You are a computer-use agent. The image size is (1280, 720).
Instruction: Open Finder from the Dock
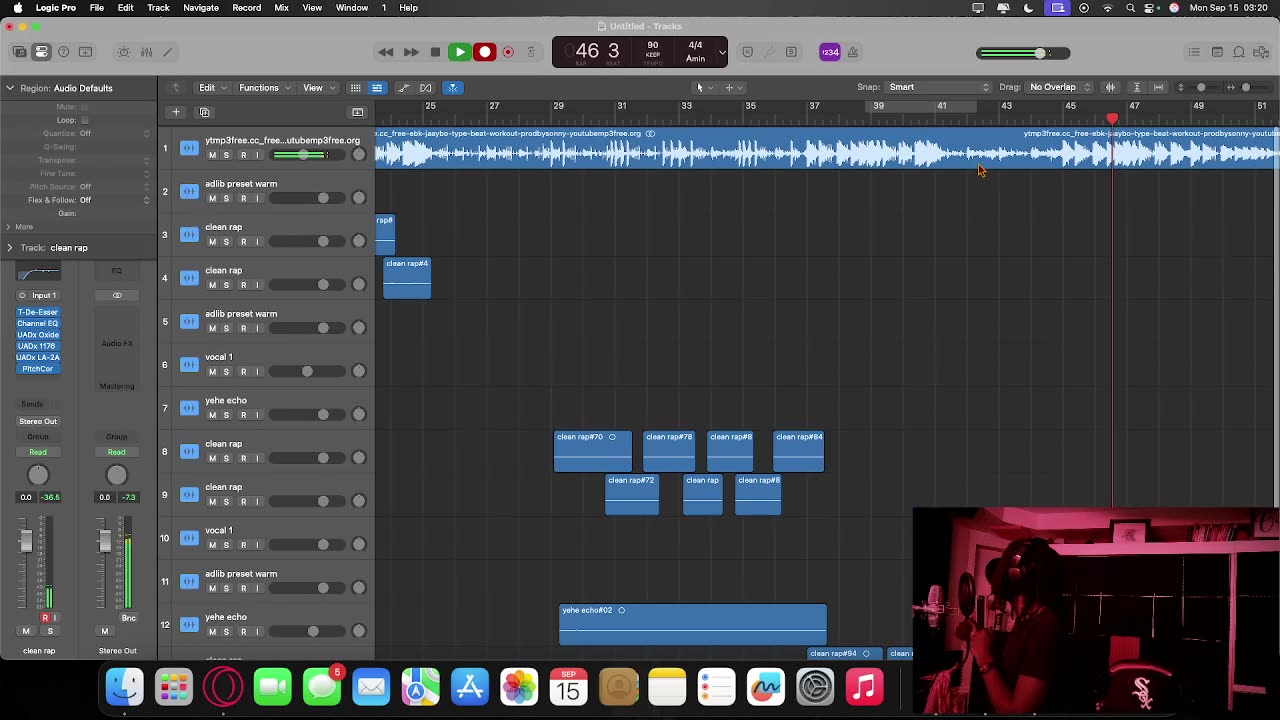pos(125,687)
